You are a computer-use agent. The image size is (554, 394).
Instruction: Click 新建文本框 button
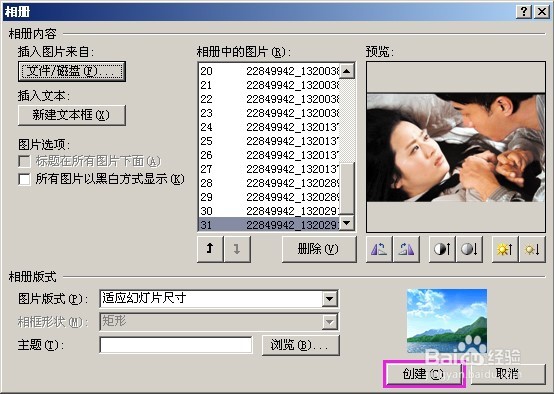click(72, 115)
